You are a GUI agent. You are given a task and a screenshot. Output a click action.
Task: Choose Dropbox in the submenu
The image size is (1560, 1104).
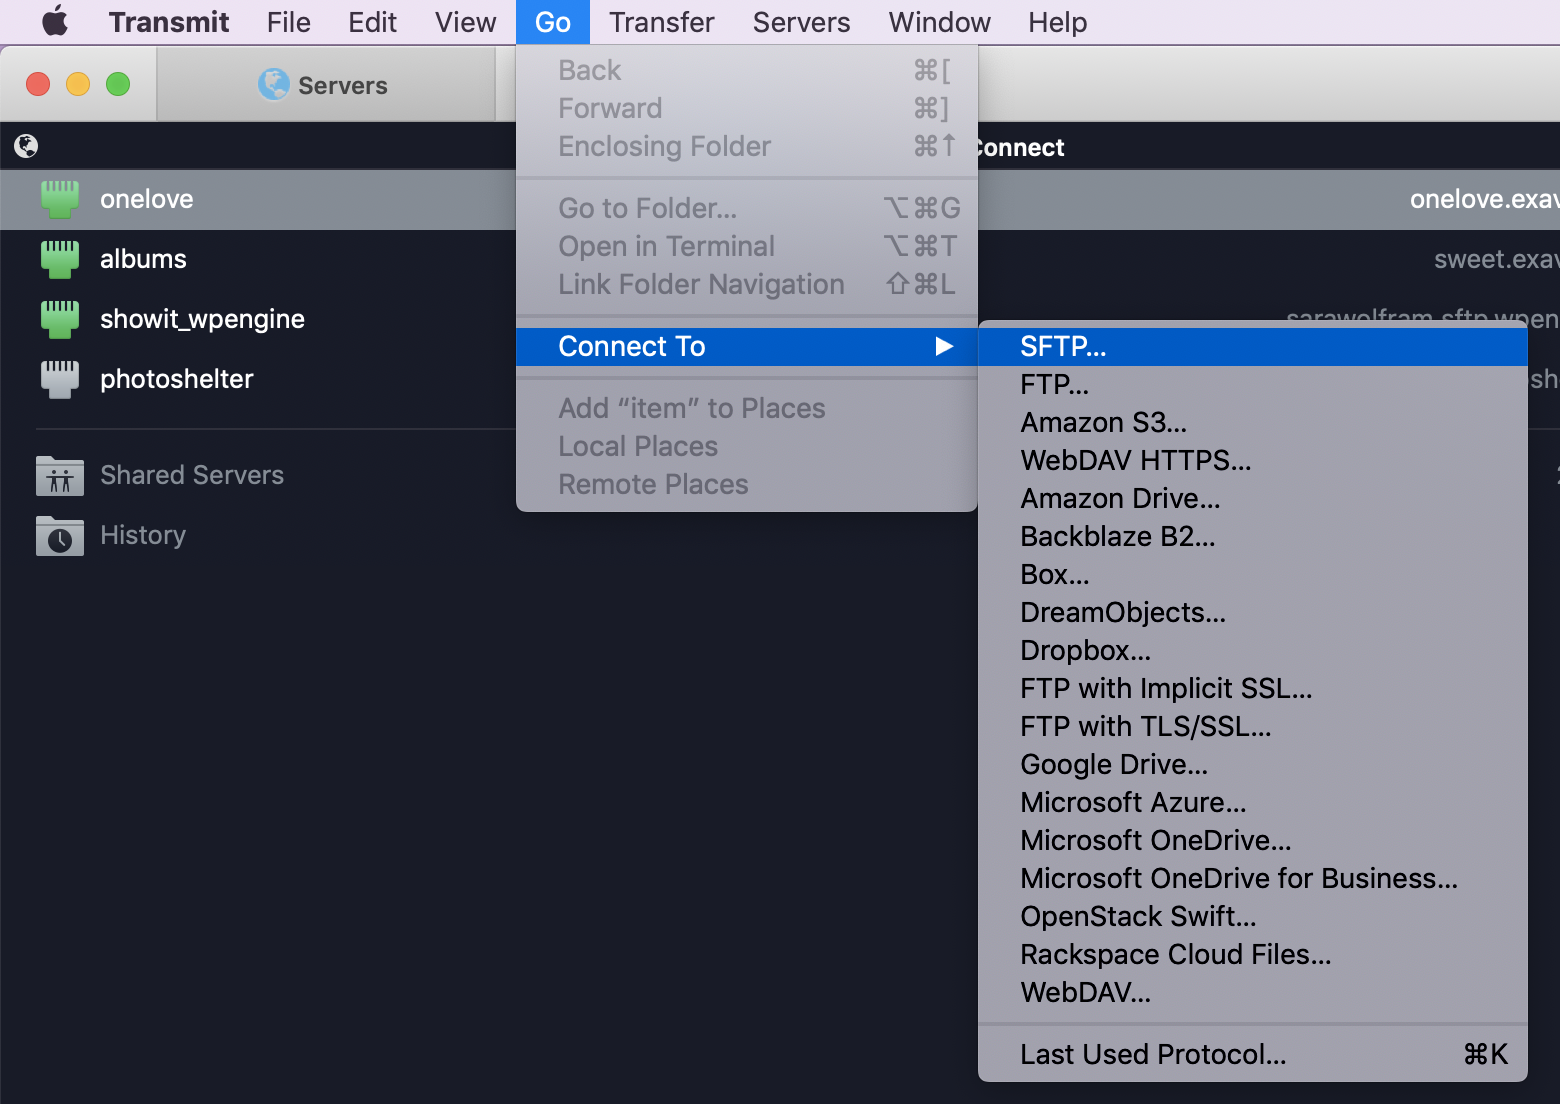(x=1085, y=650)
